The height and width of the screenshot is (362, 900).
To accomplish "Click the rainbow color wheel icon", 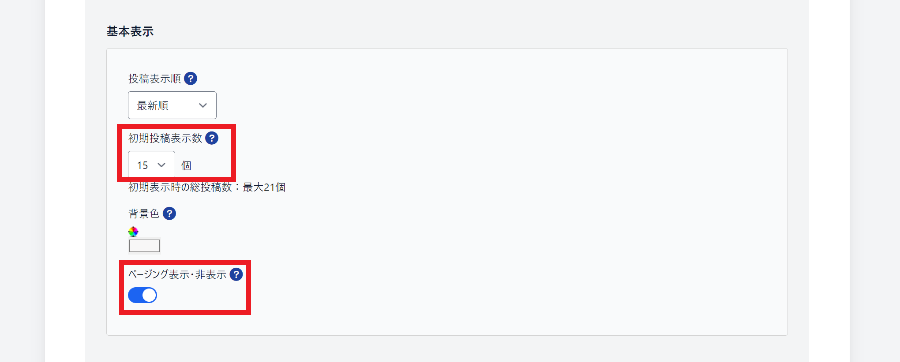I will 133,232.
